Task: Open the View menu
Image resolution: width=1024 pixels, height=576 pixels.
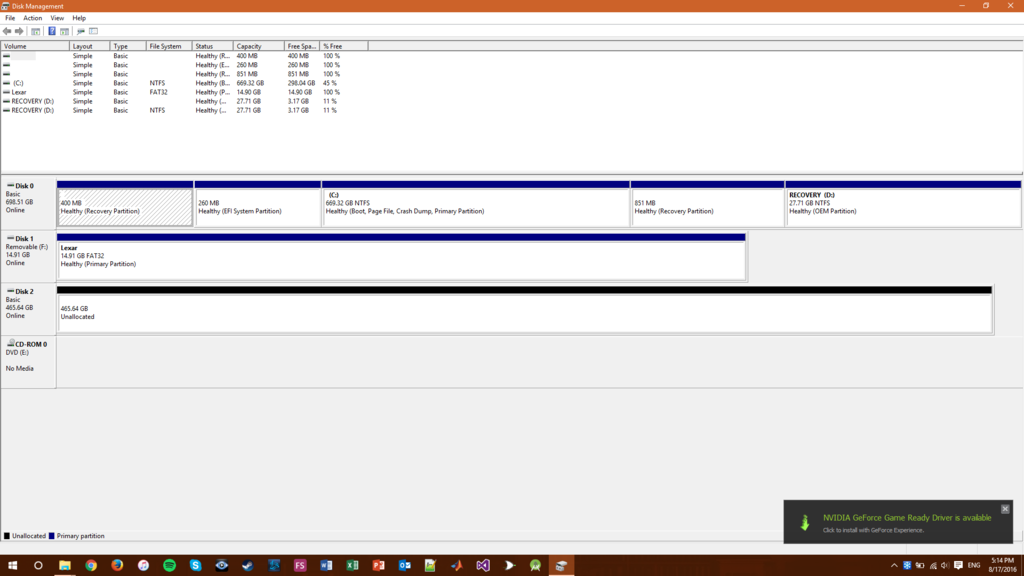Action: (x=56, y=17)
